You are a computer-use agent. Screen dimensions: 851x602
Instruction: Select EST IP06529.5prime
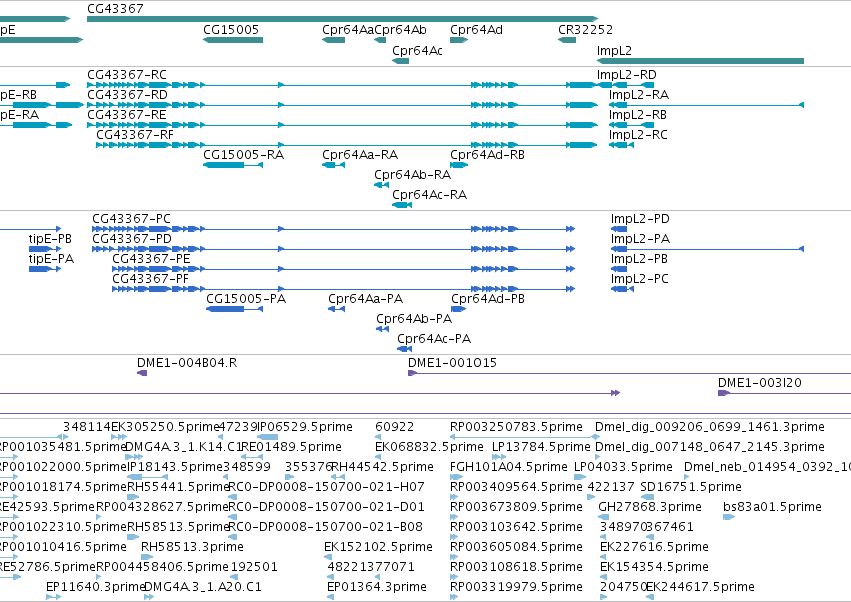267,437
